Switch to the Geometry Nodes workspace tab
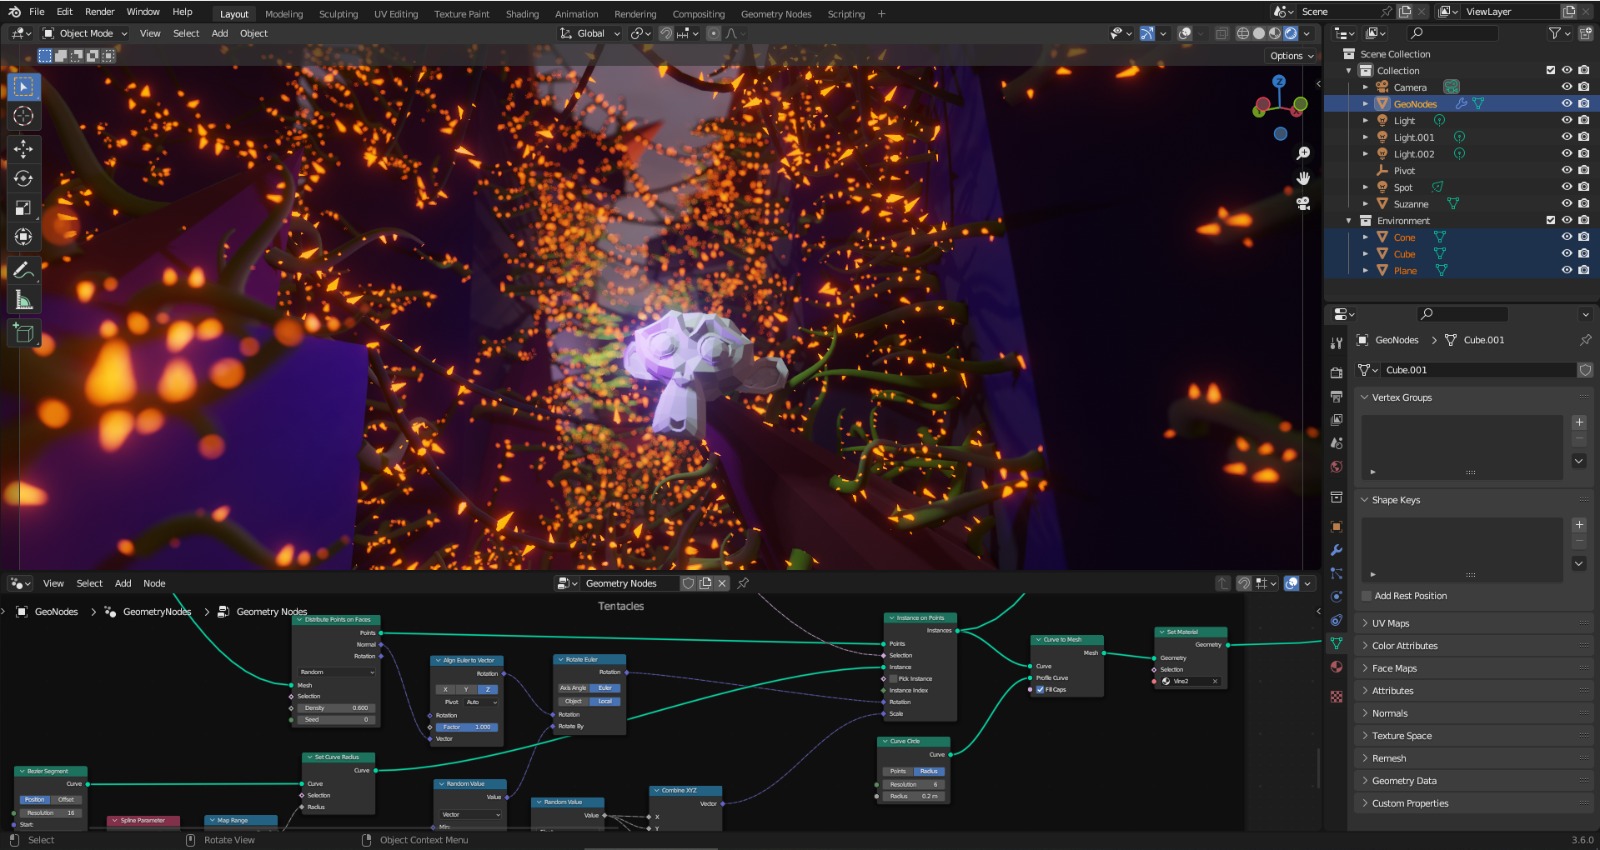The height and width of the screenshot is (850, 1600). [x=776, y=14]
